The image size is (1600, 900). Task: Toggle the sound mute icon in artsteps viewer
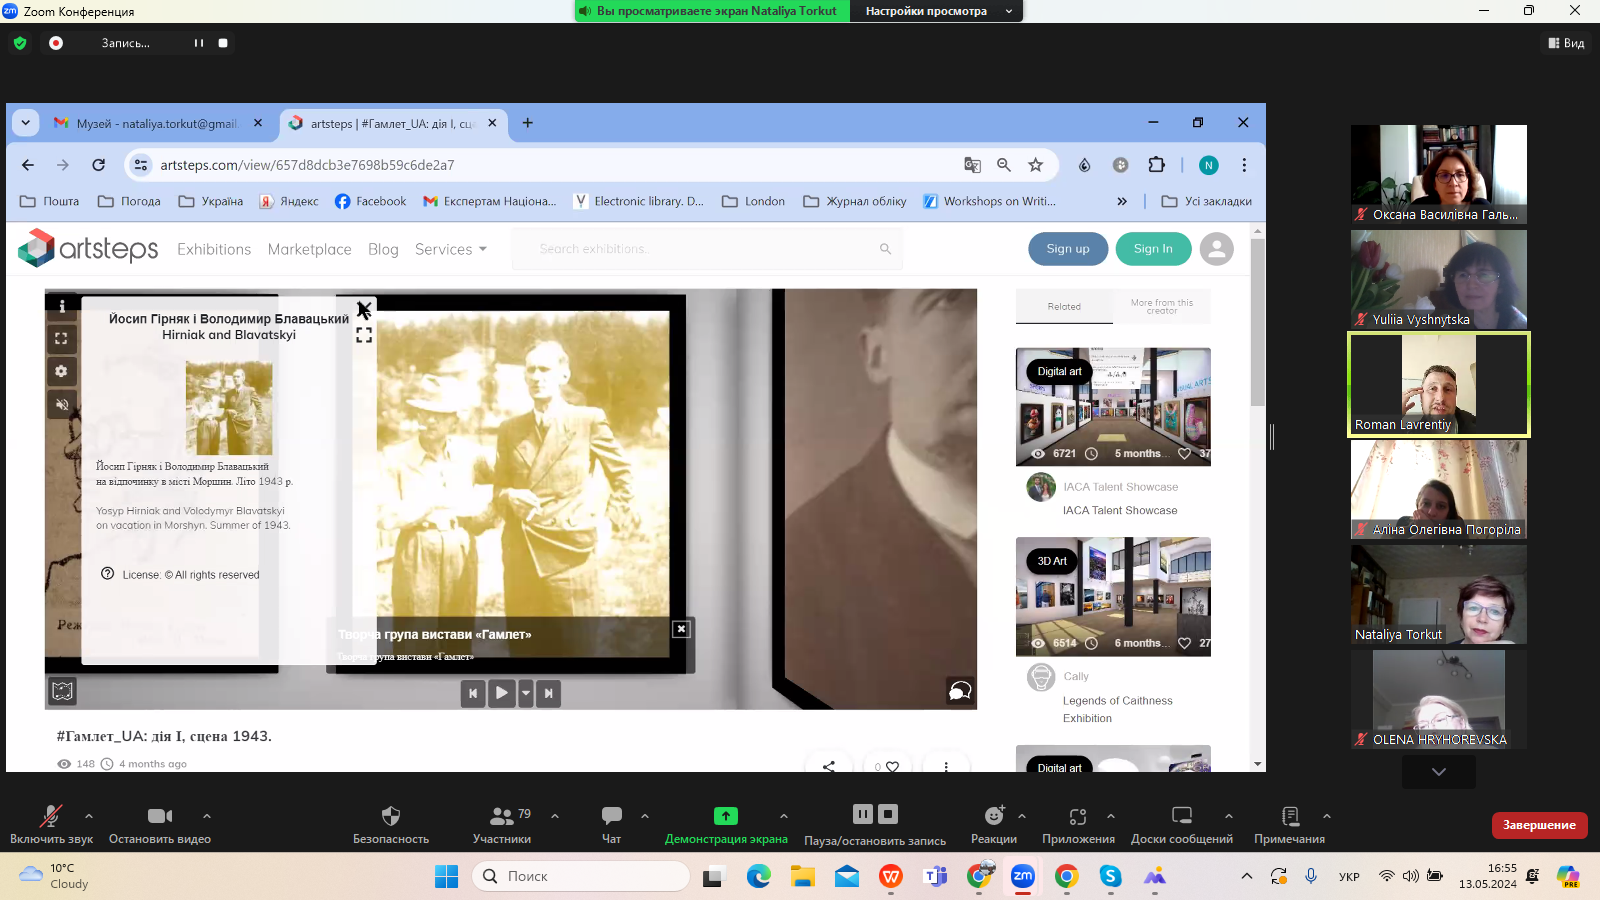(62, 405)
